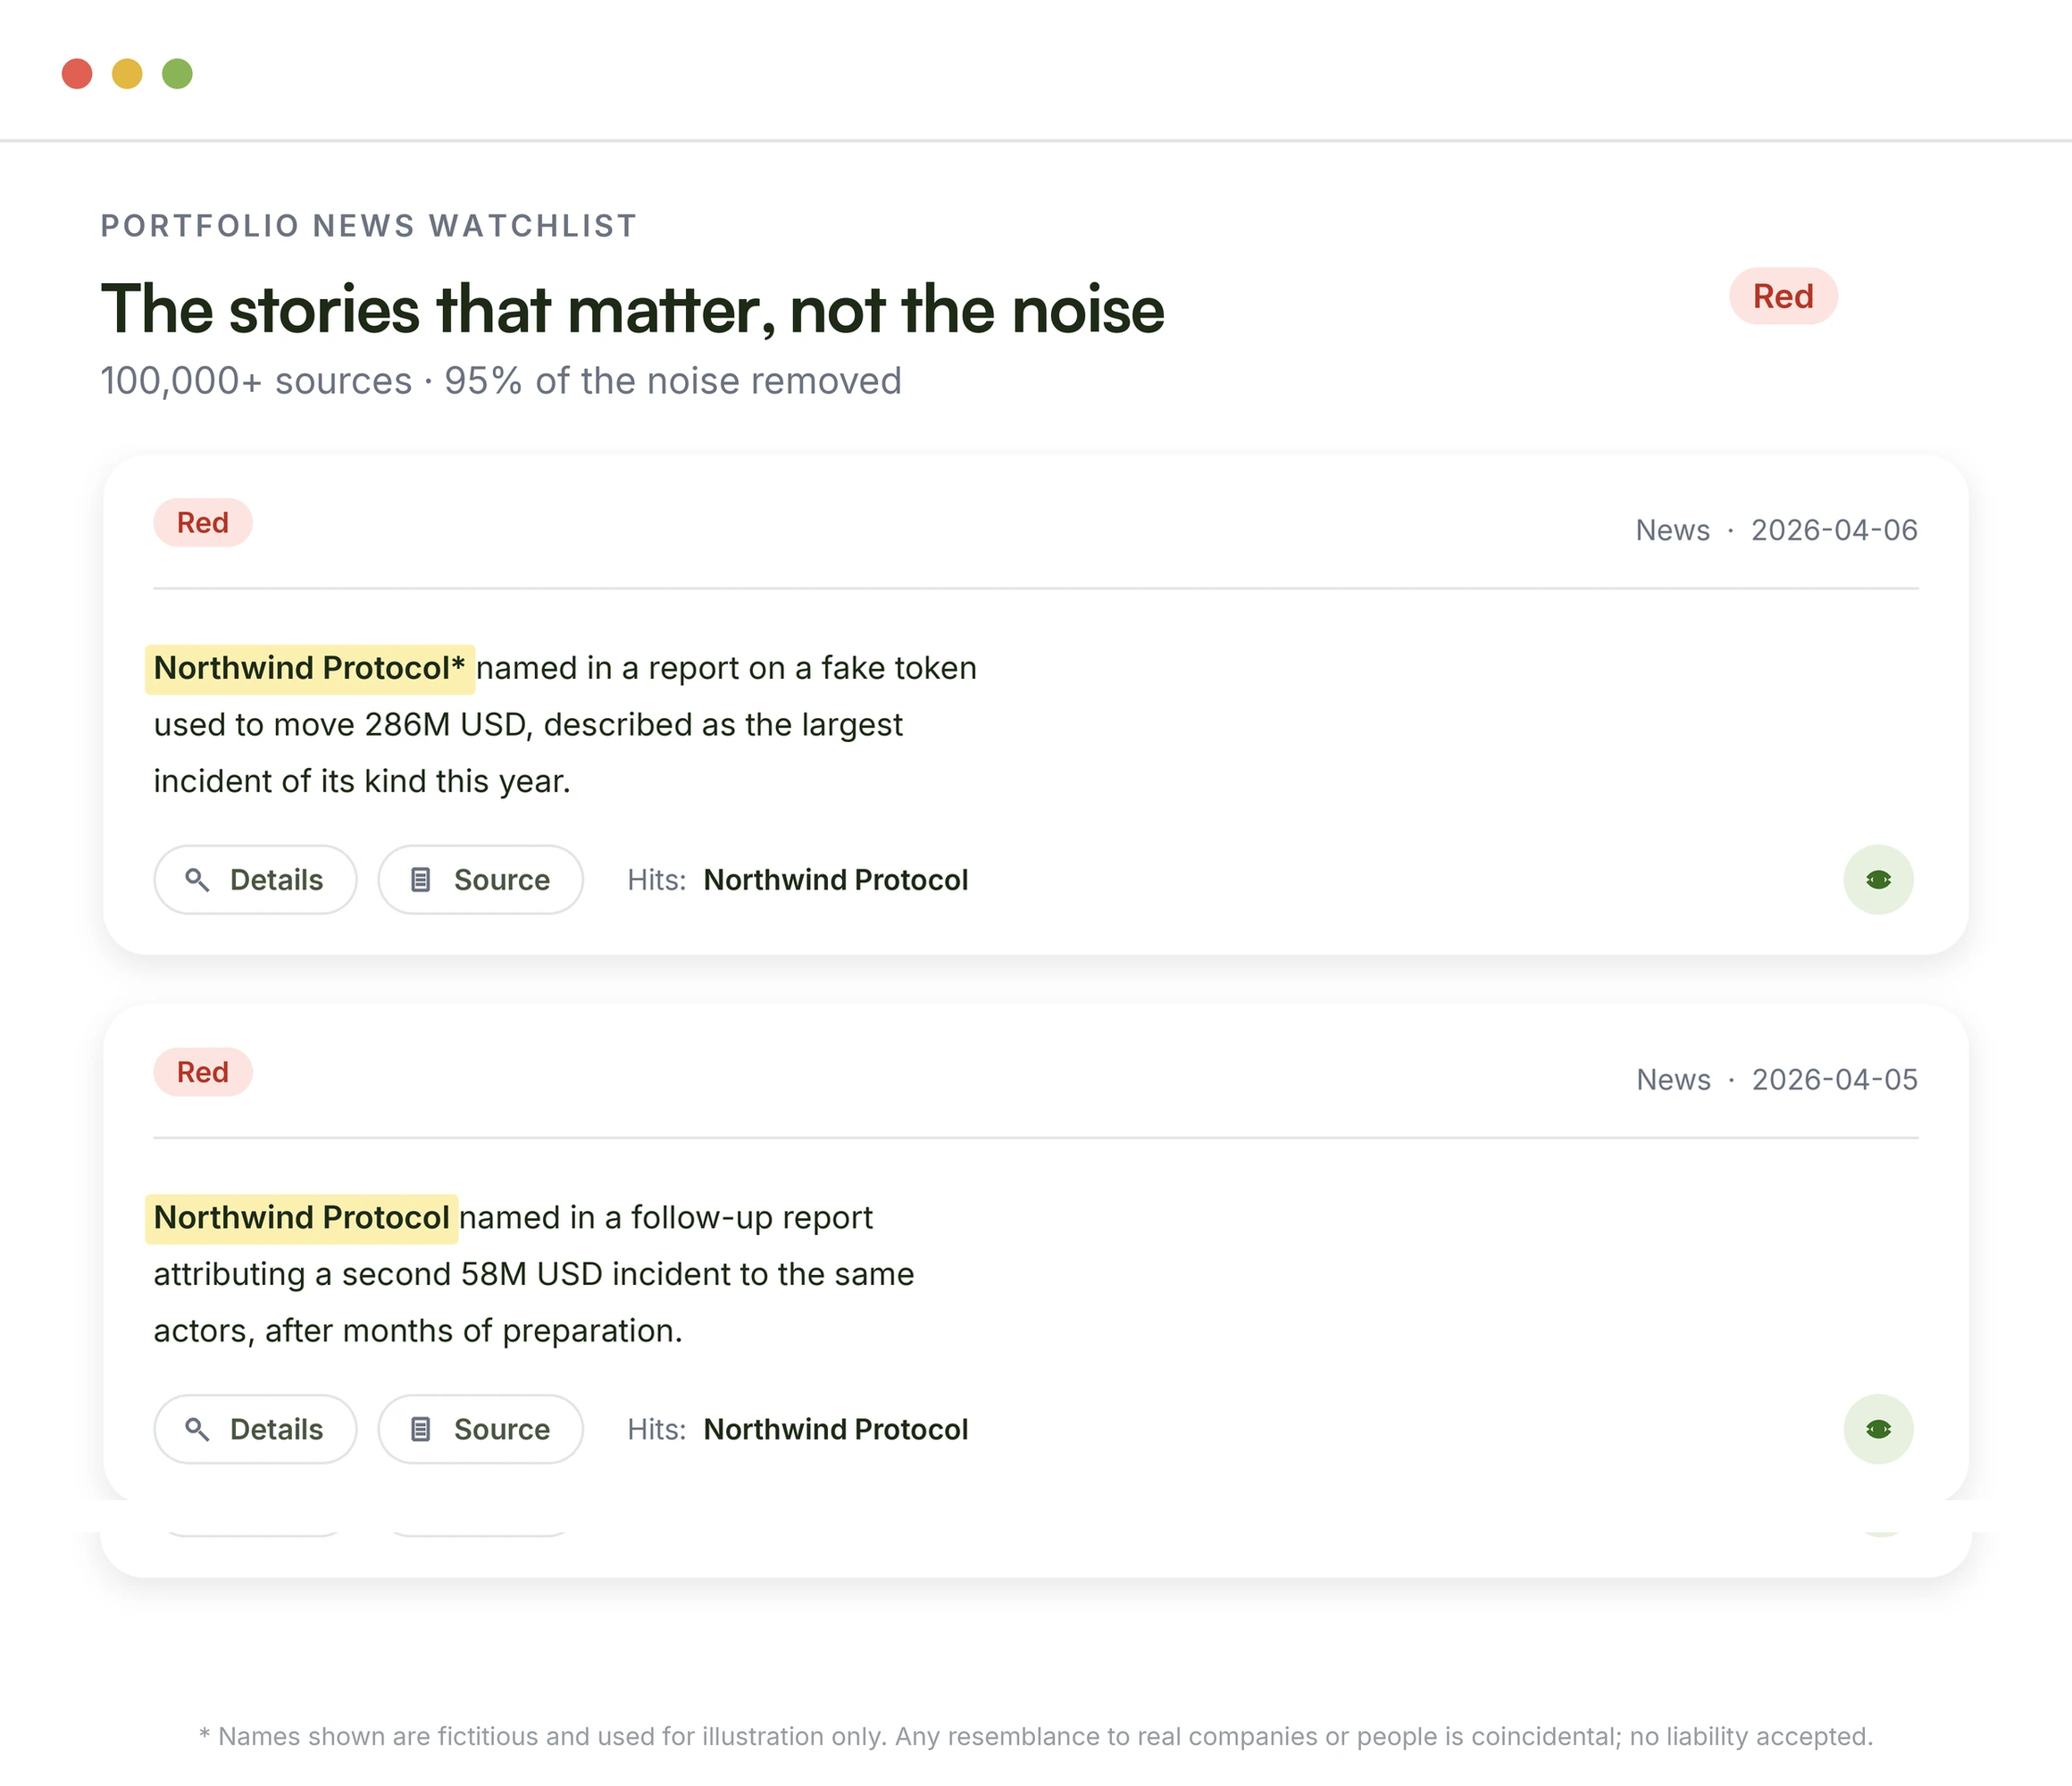Image resolution: width=2072 pixels, height=1786 pixels.
Task: Click the document icon in first card's Source
Action: point(421,880)
